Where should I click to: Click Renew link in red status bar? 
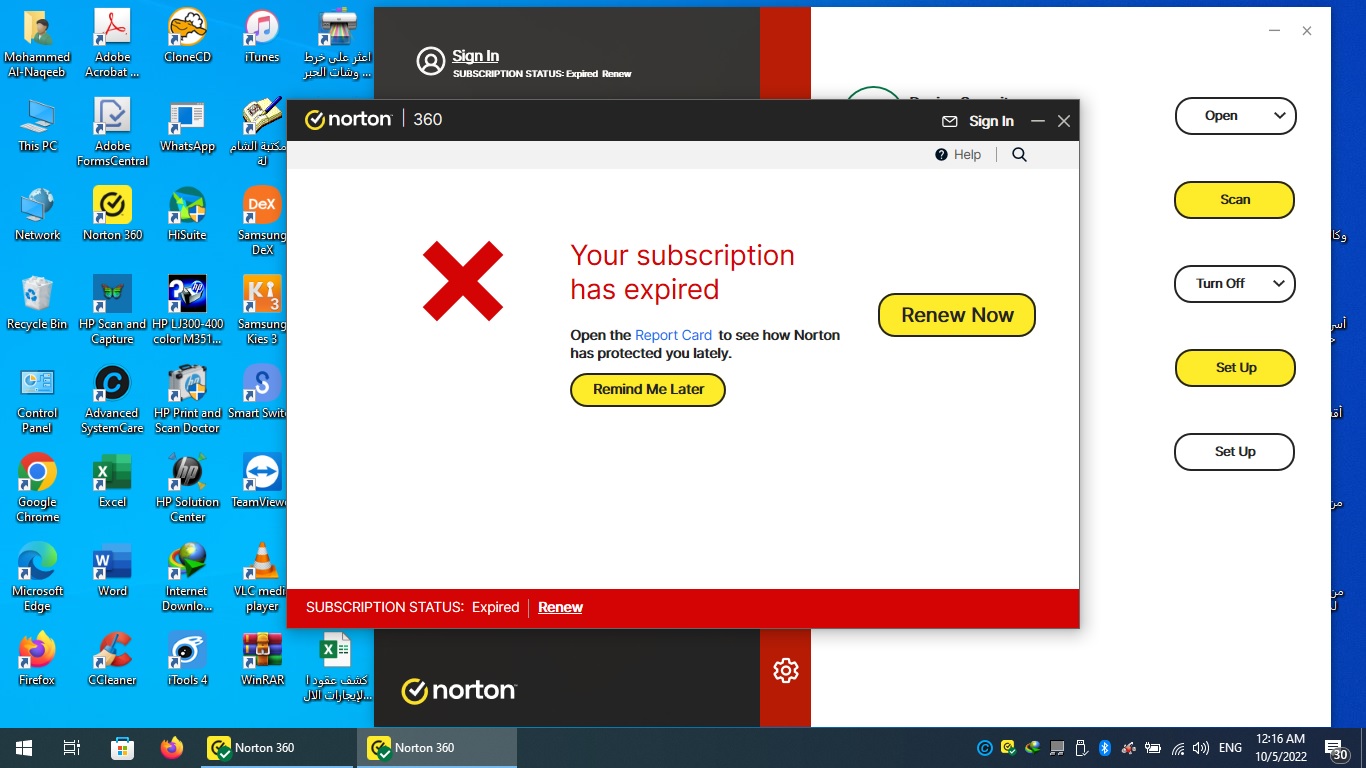click(x=560, y=607)
